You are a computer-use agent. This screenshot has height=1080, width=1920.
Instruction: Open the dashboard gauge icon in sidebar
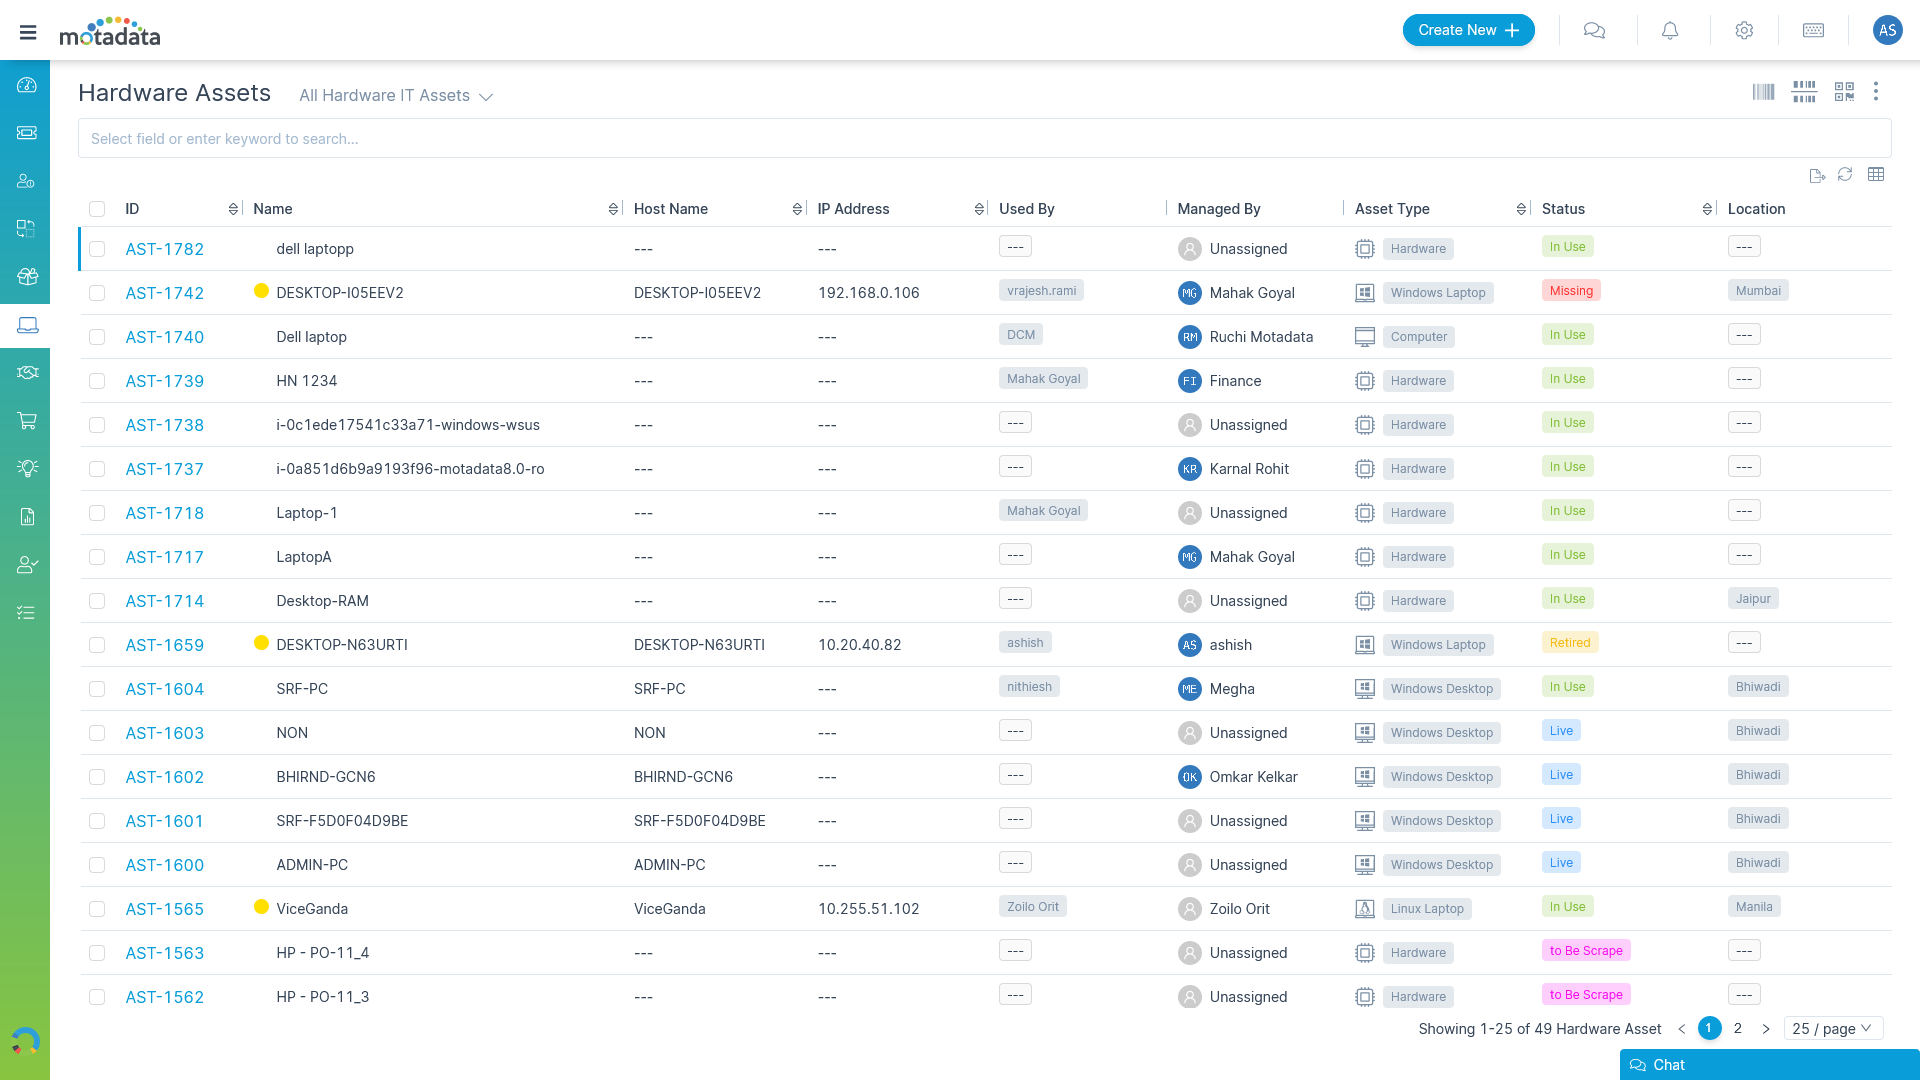click(x=25, y=85)
